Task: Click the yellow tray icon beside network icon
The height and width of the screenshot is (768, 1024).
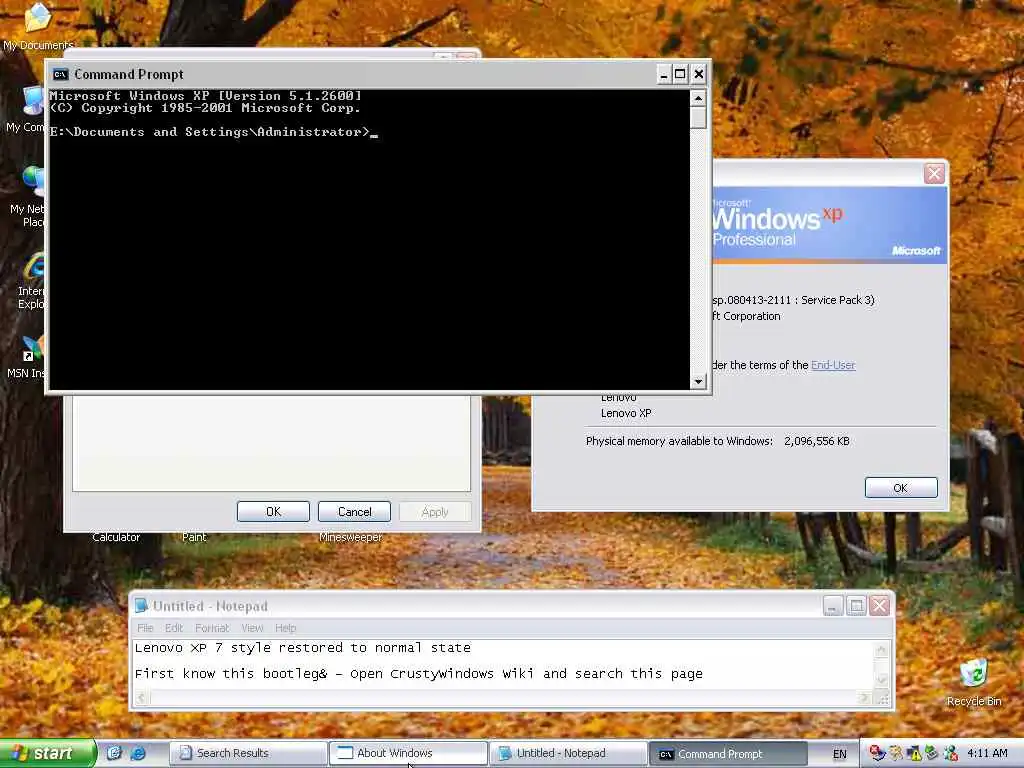Action: pyautogui.click(x=896, y=753)
